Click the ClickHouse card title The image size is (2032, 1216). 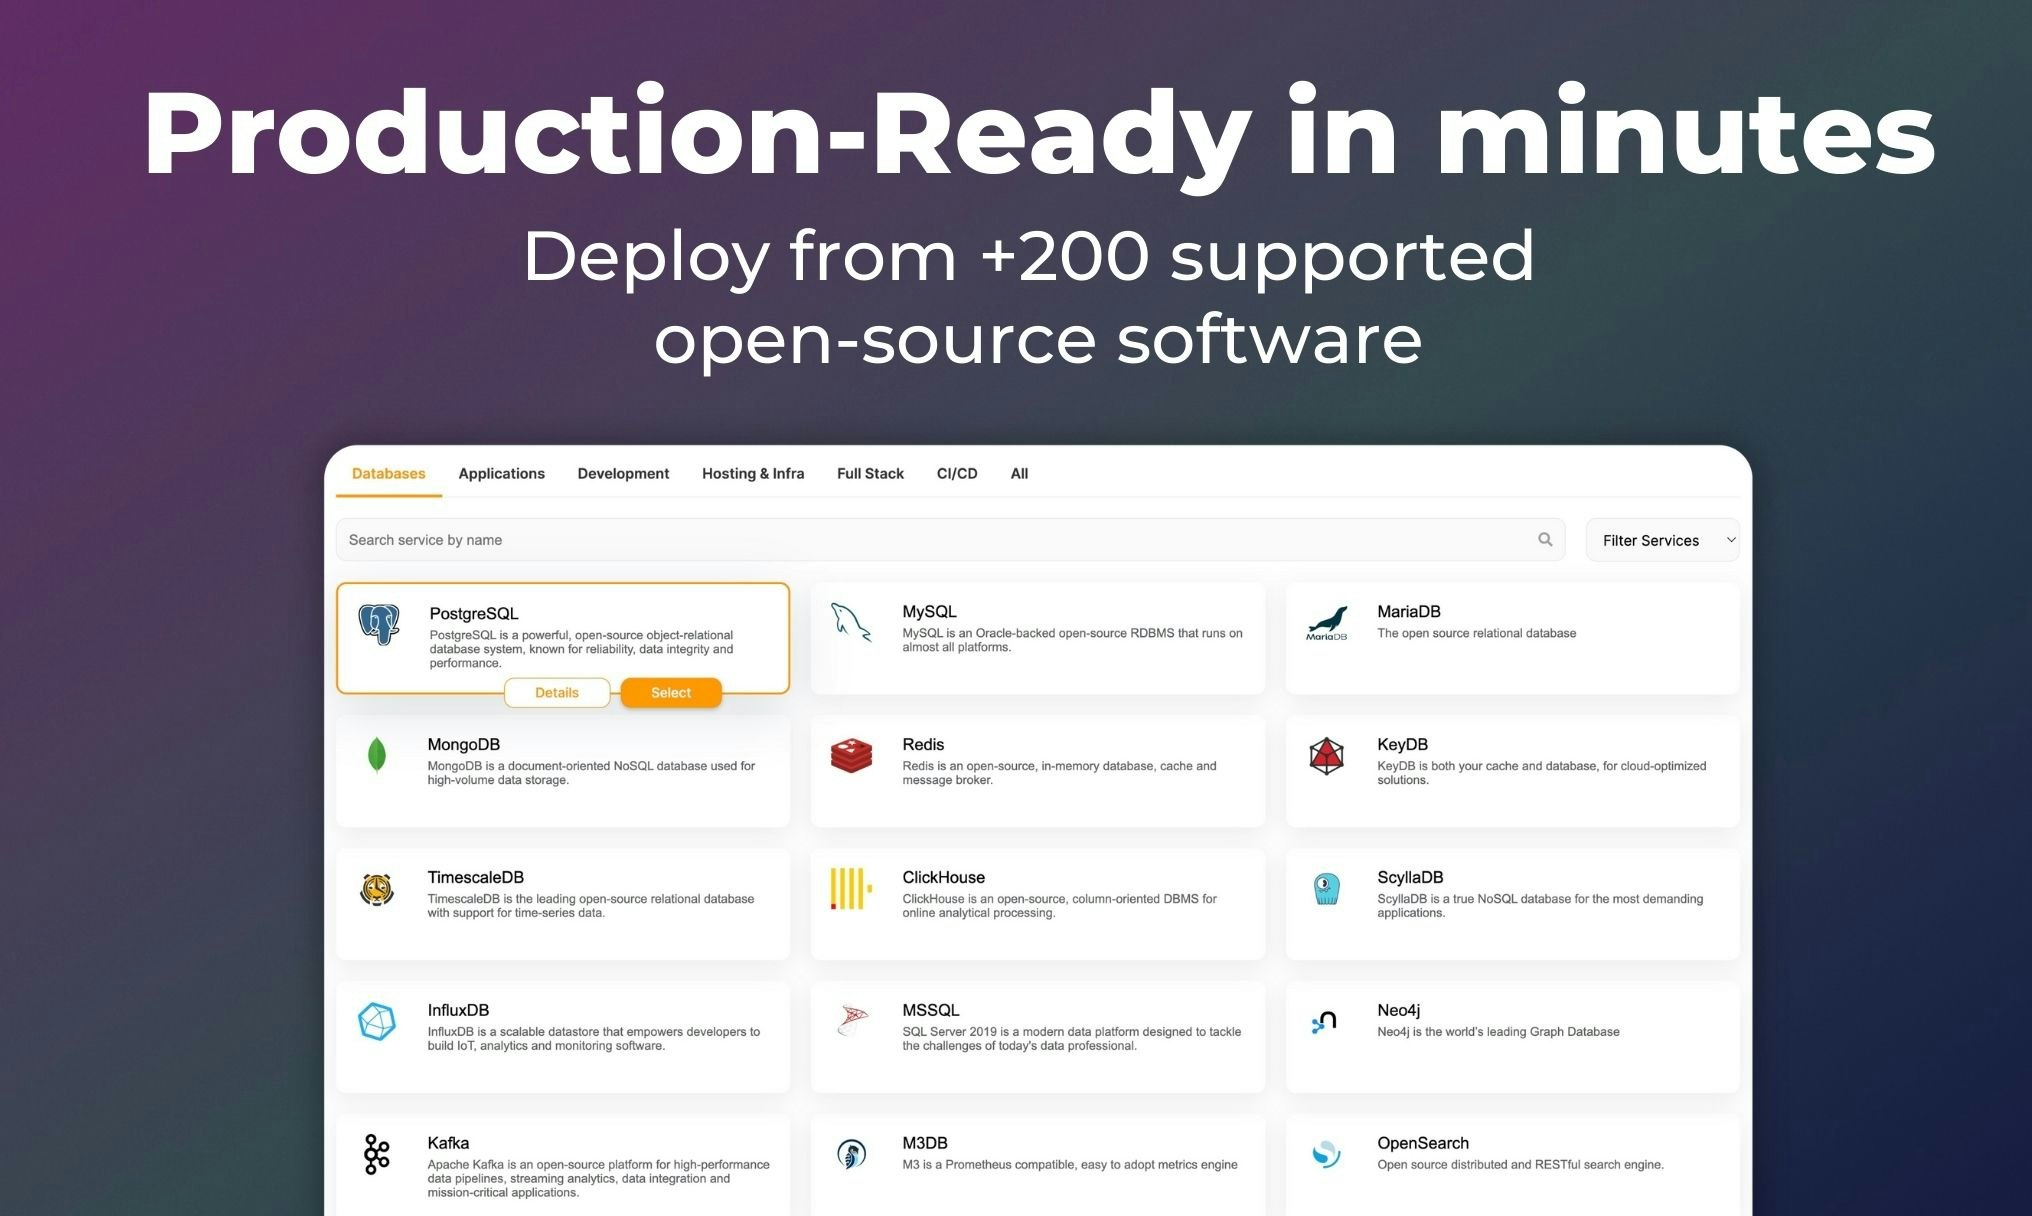coord(943,877)
